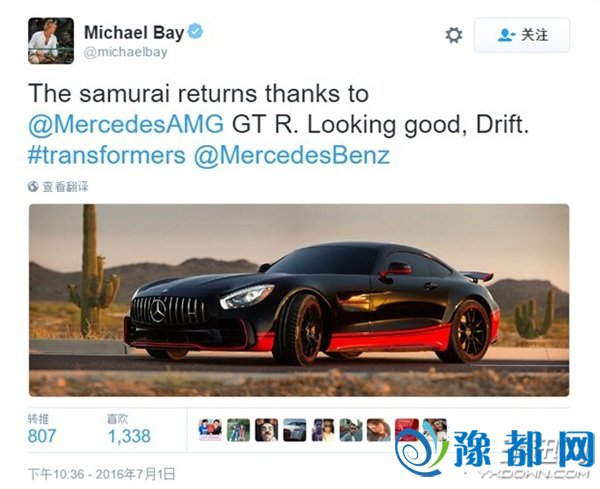Open Michael Bay's profile avatar
The width and height of the screenshot is (600, 489).
[51, 41]
